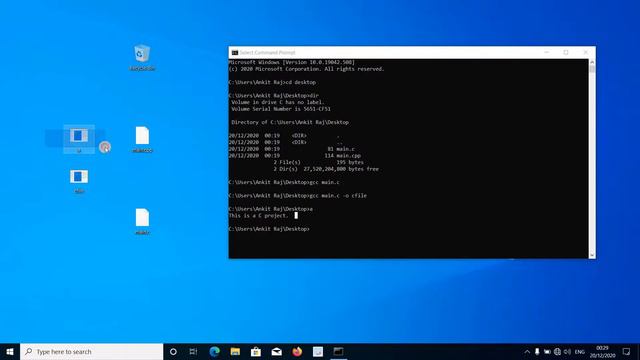The width and height of the screenshot is (640, 360).
Task: Open Microsoft Store from taskbar
Action: click(x=256, y=351)
